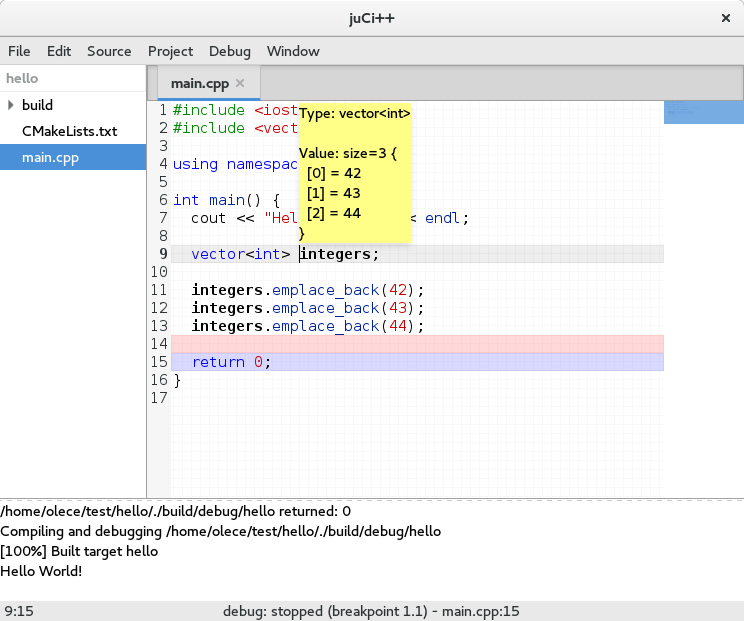This screenshot has height=621, width=744.
Task: Click the hello project folder header
Action: 22,78
